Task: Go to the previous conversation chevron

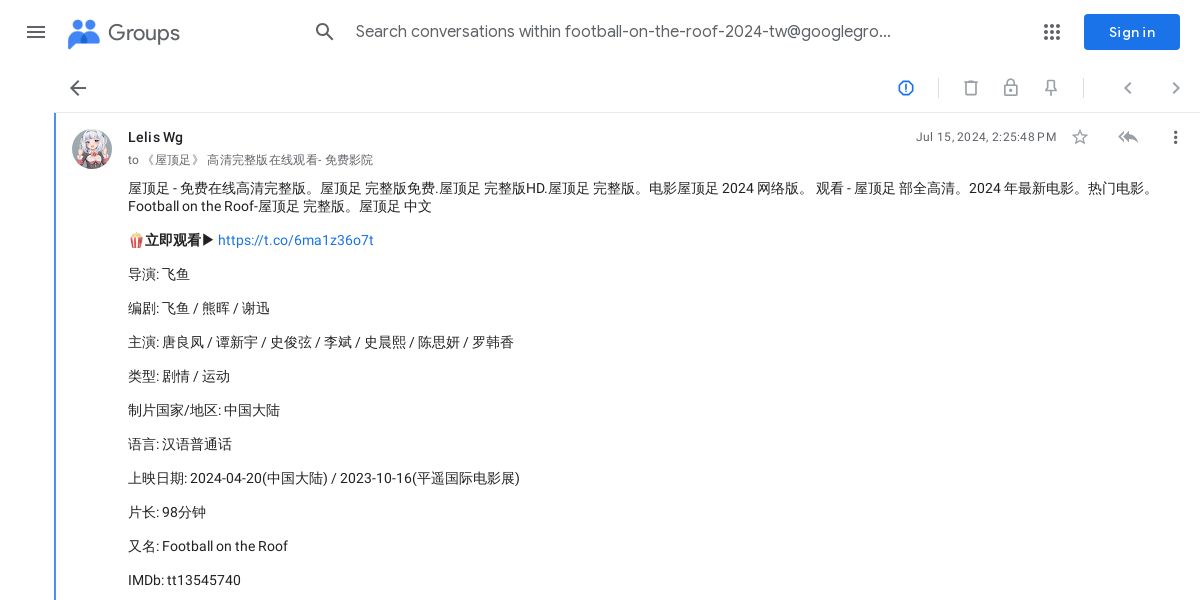Action: tap(1128, 88)
